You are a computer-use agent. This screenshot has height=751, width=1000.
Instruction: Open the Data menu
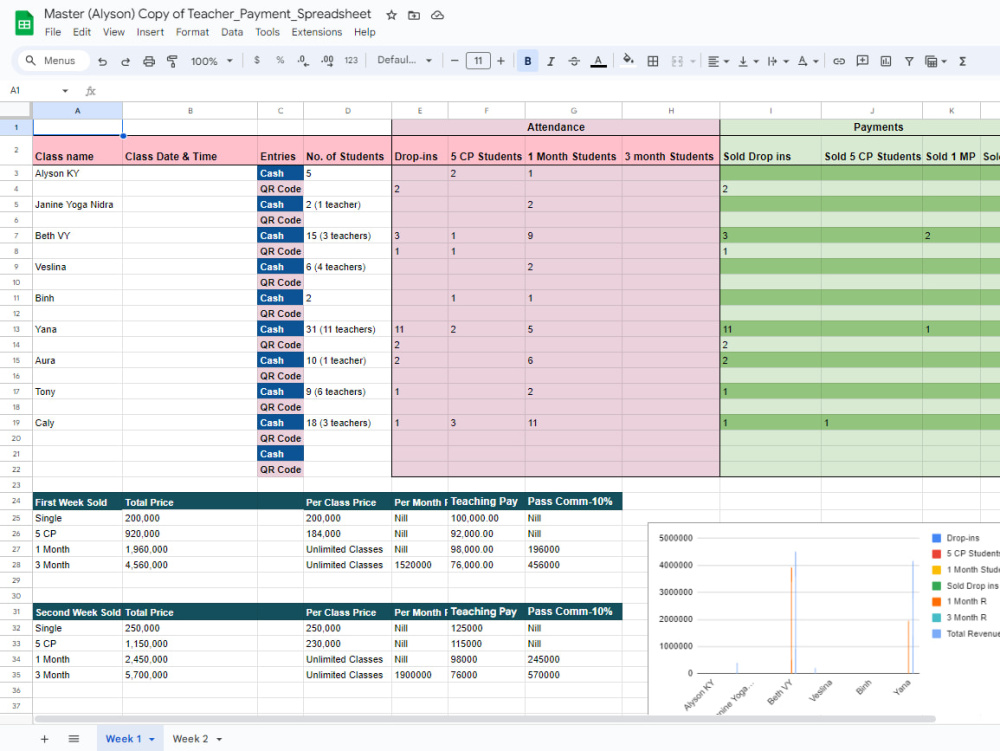(232, 32)
